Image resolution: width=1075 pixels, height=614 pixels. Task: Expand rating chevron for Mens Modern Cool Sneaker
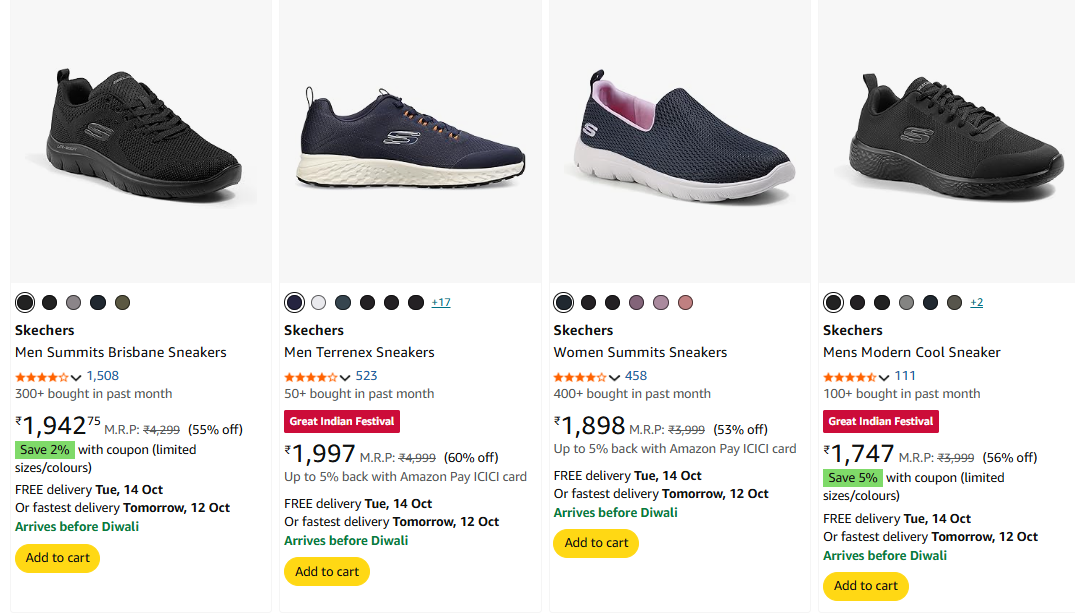coord(884,377)
